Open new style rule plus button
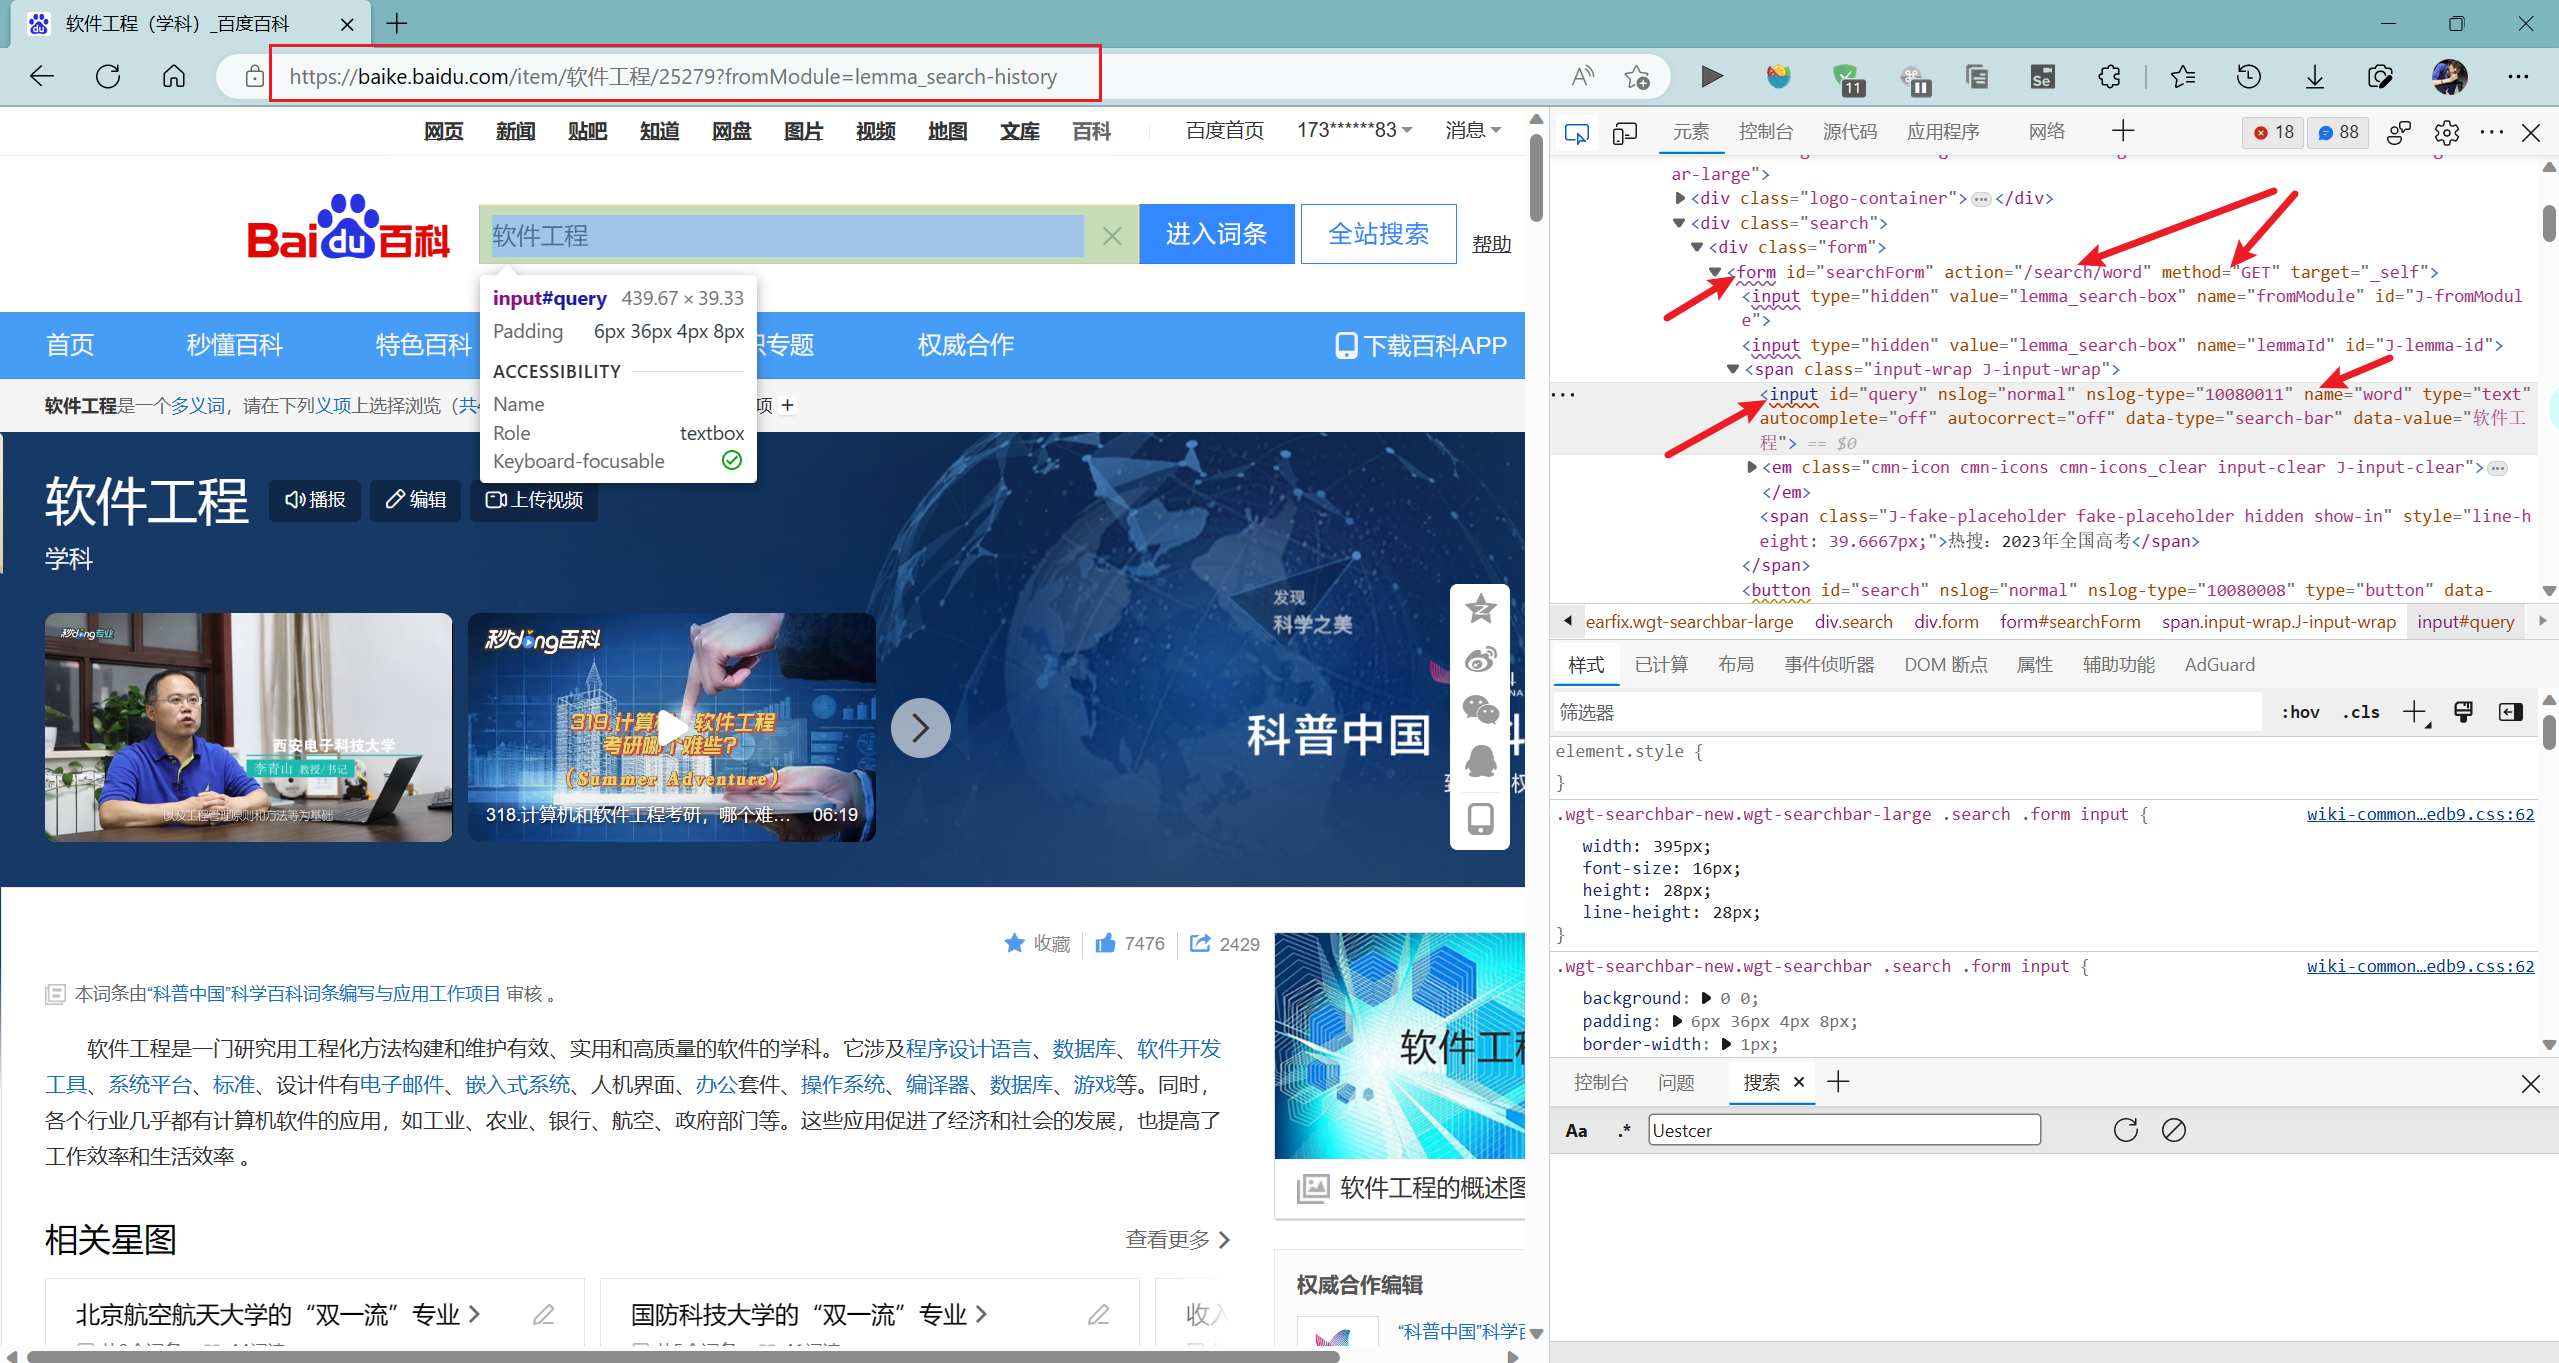Viewport: 2559px width, 1363px height. click(x=2416, y=712)
